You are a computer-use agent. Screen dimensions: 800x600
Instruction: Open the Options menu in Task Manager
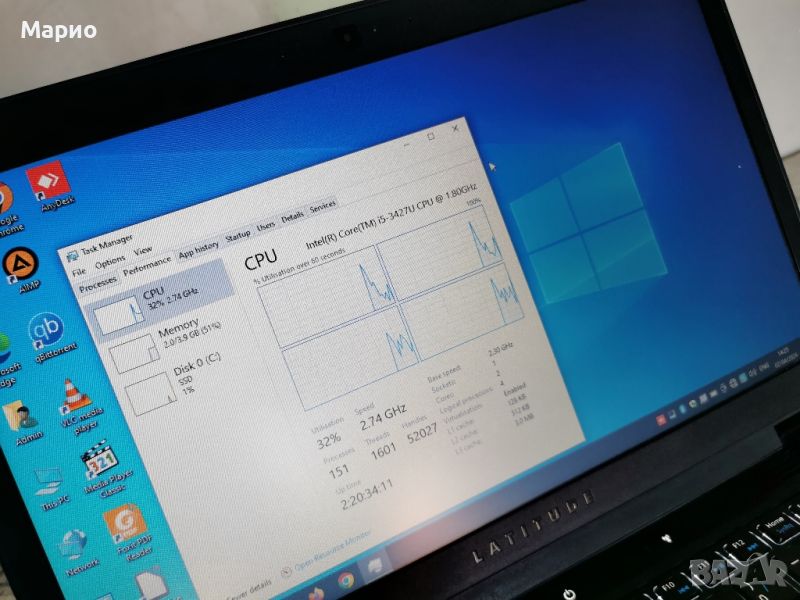(110, 262)
